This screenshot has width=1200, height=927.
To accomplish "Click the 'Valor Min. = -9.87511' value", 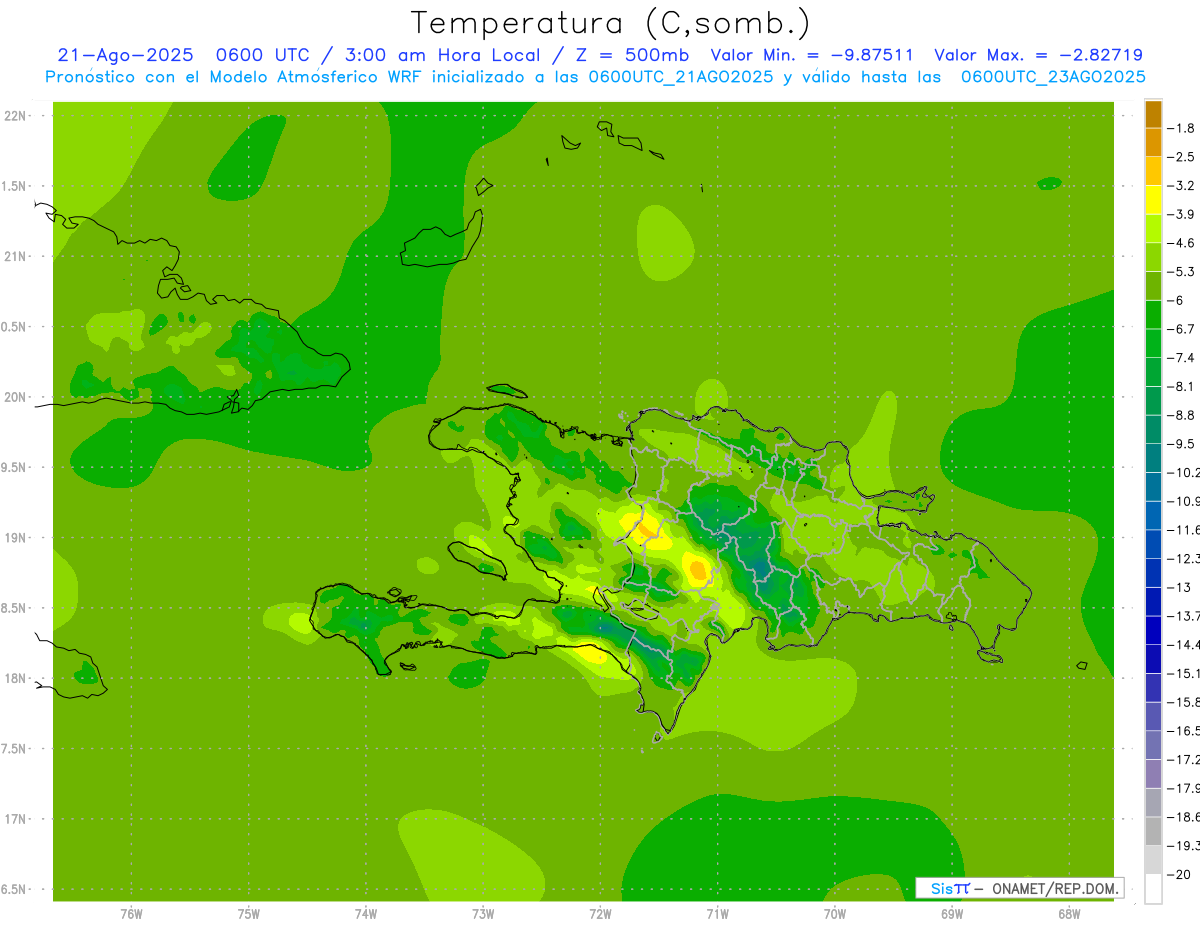I will point(811,55).
